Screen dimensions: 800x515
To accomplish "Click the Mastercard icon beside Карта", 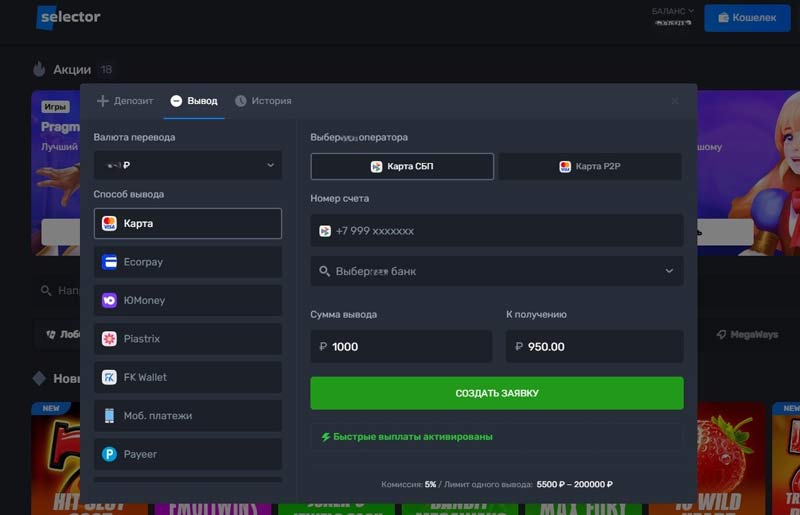I will click(109, 223).
